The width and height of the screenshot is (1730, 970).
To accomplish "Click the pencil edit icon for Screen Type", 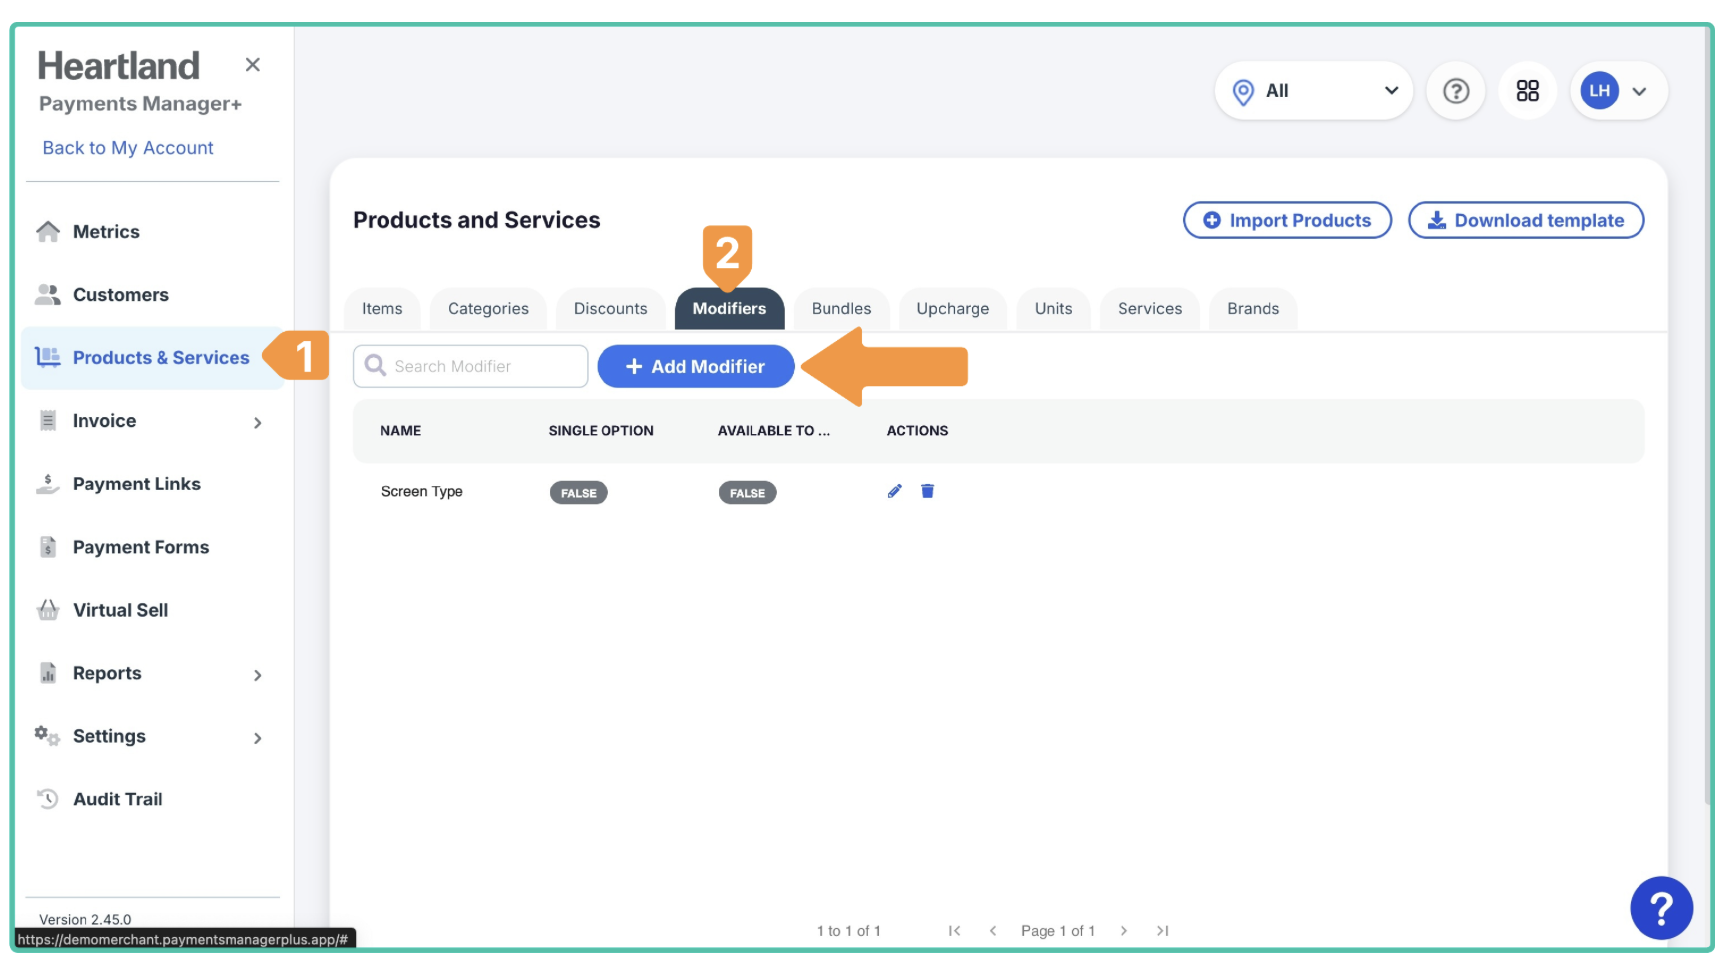I will pos(894,491).
